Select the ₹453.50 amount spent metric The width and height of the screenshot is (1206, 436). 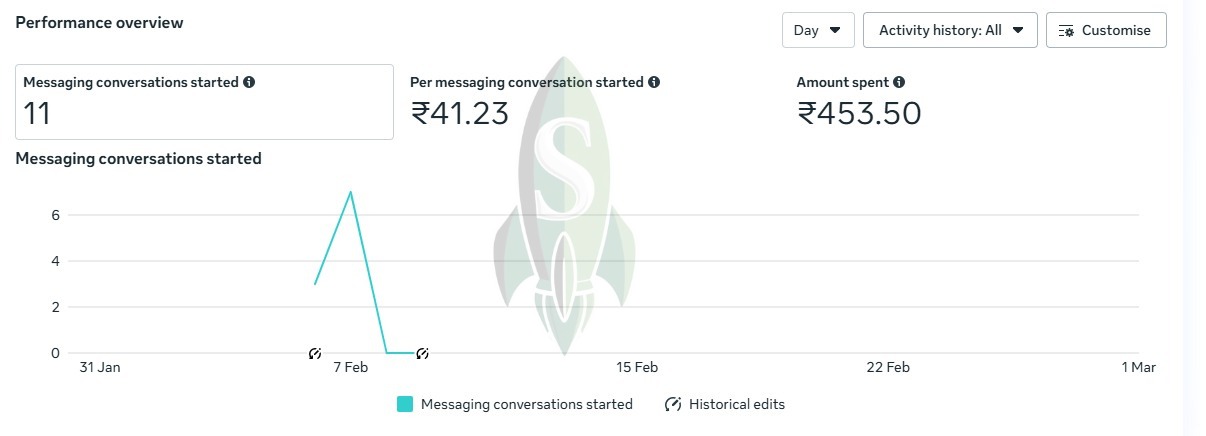click(859, 113)
